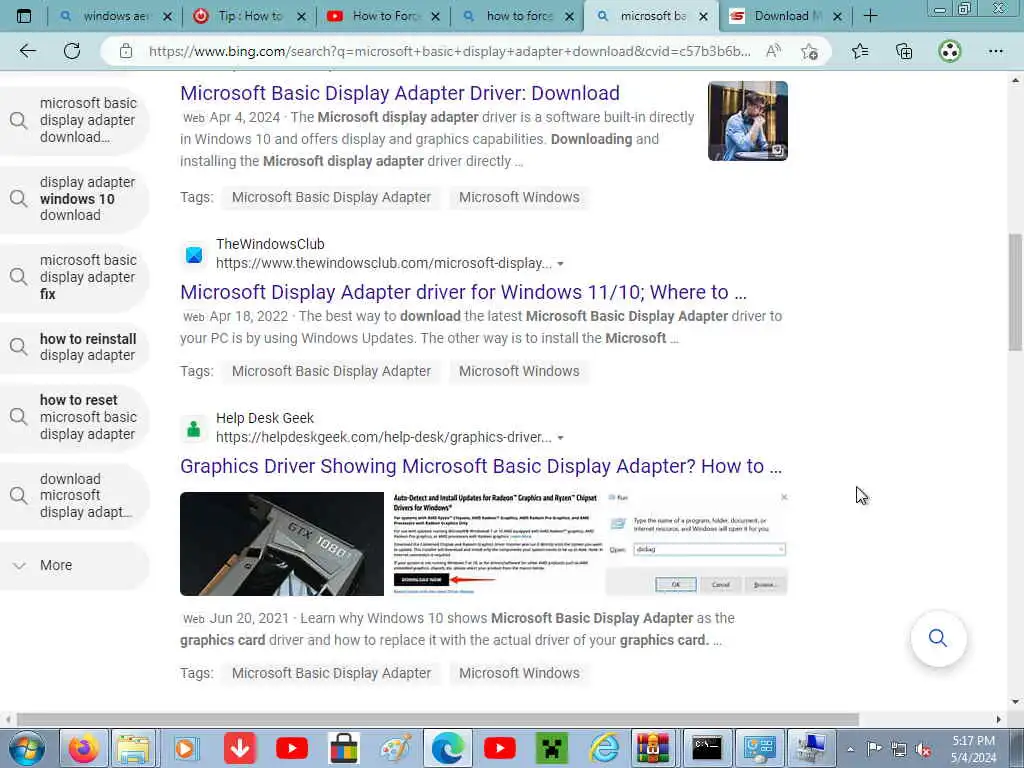This screenshot has height=768, width=1024.
Task: Show hidden tray icons arrow
Action: point(850,749)
